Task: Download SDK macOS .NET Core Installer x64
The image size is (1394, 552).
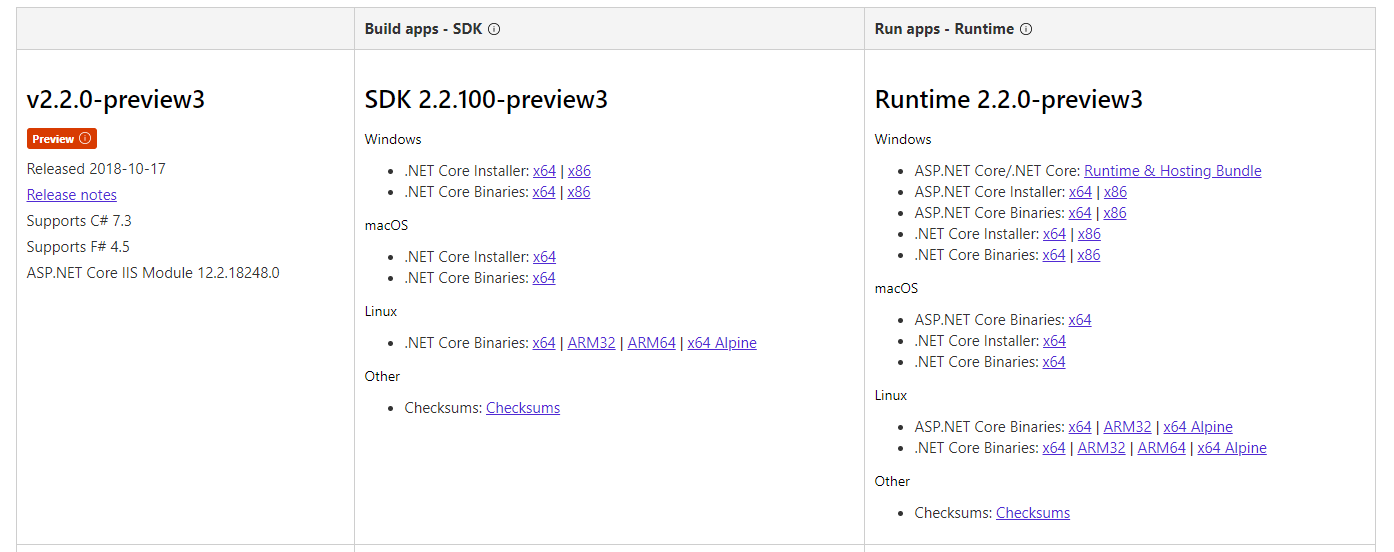Action: pyautogui.click(x=544, y=257)
